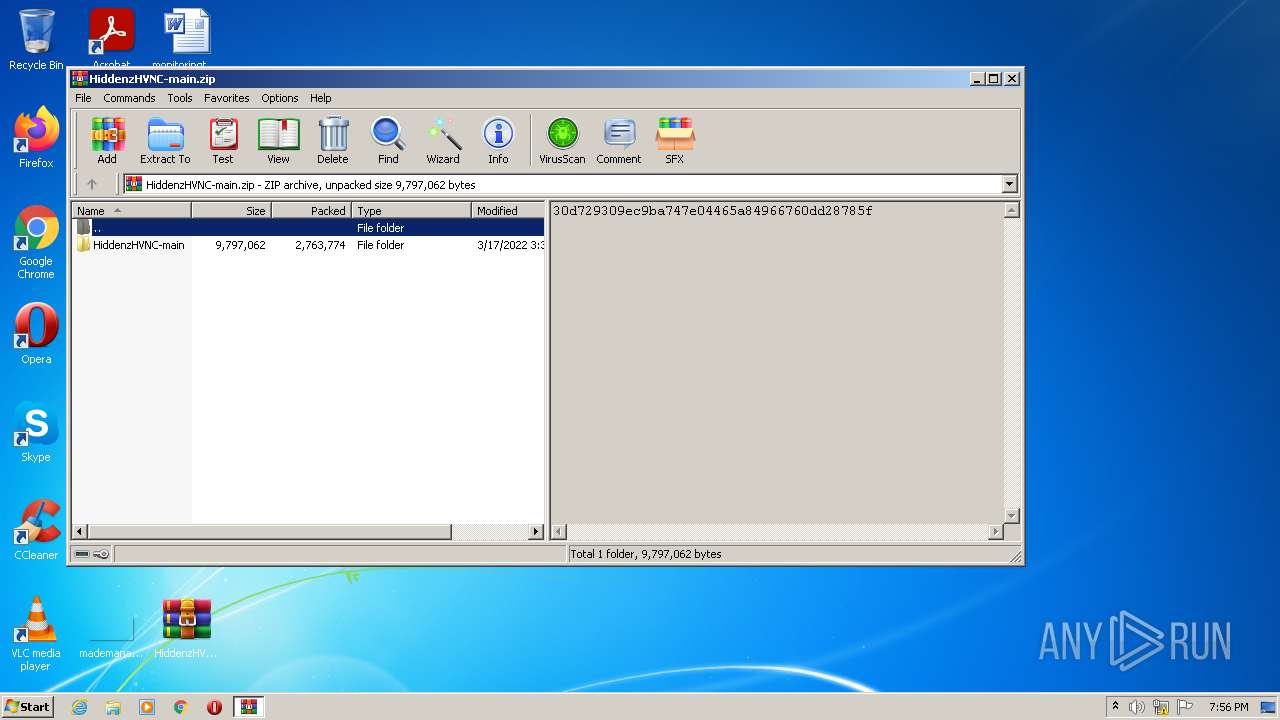
Task: Show hidden tray icons arrow
Action: [1115, 707]
